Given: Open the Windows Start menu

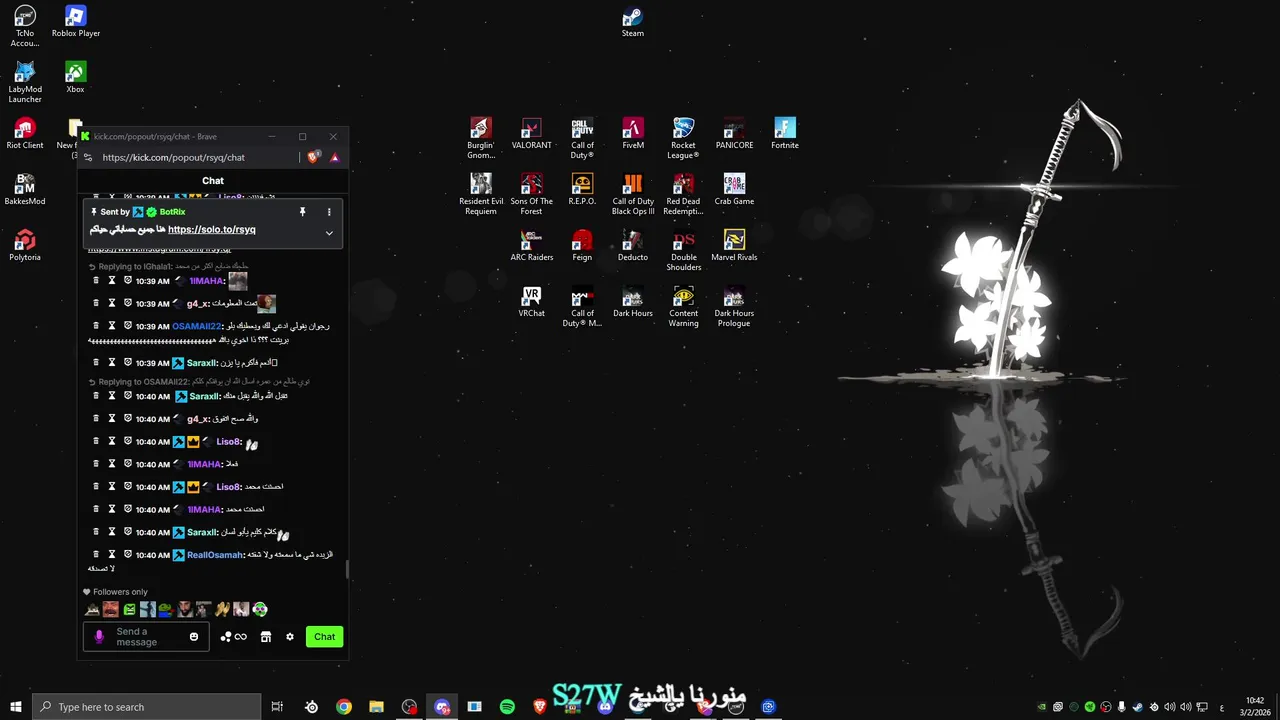Looking at the screenshot, I should click(15, 707).
